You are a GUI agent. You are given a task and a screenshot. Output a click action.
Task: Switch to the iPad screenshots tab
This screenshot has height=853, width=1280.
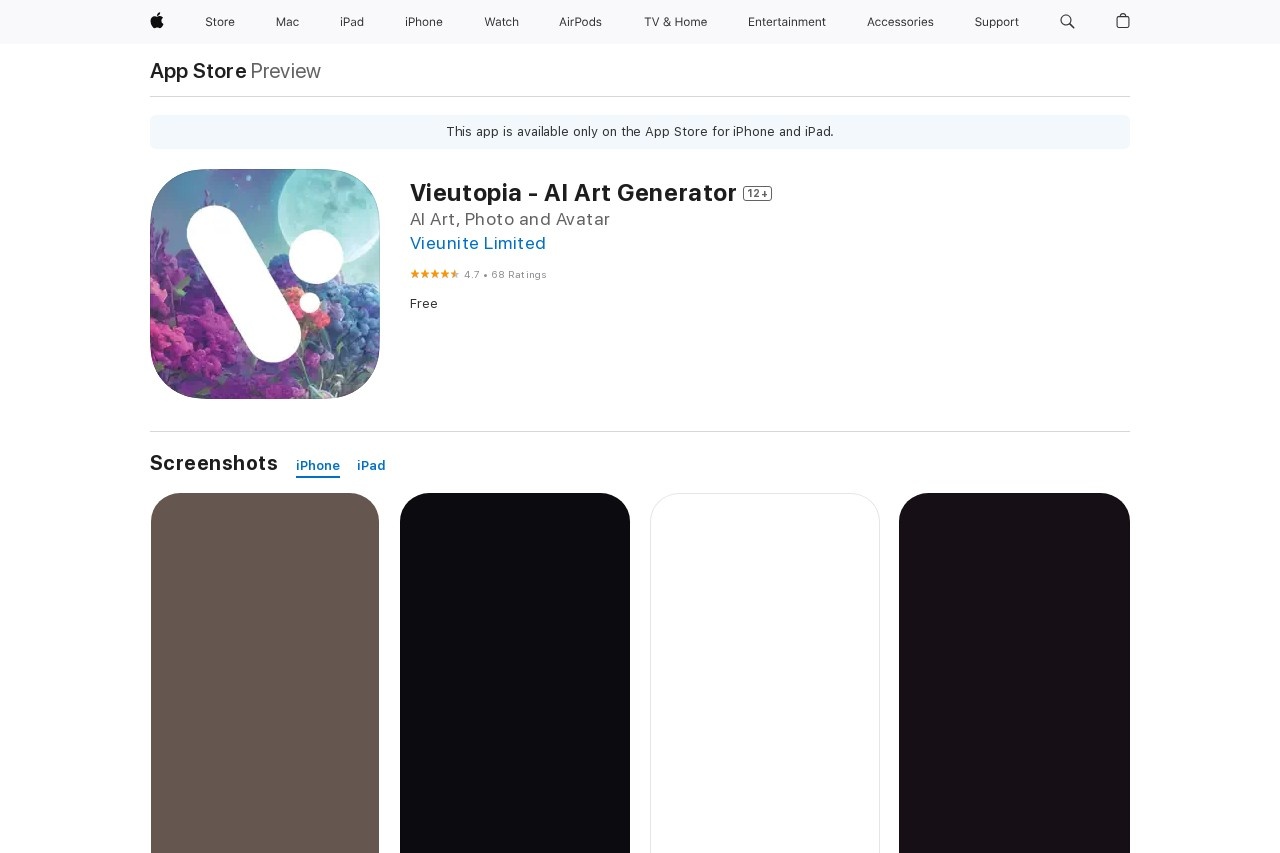371,466
